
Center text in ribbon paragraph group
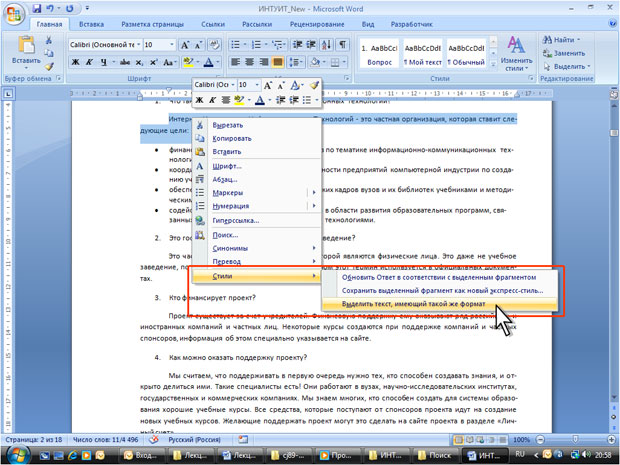point(250,62)
